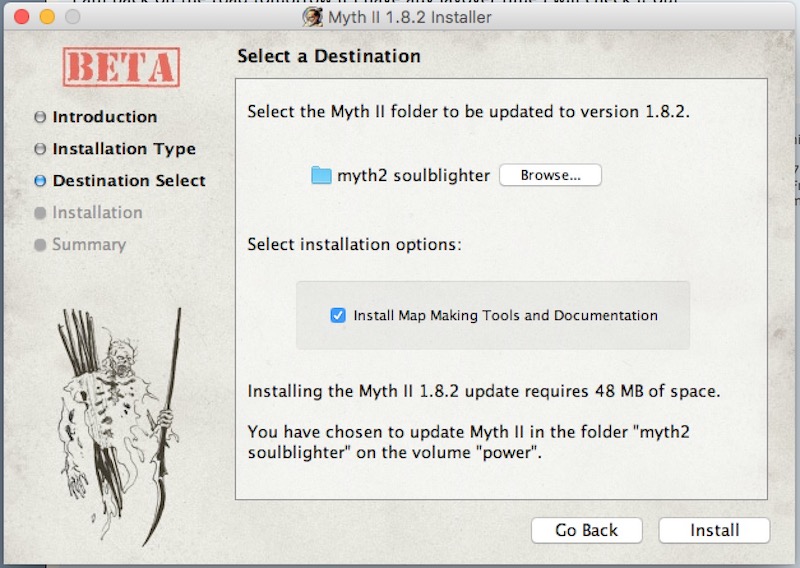Minimize the installer with the yellow button
Image resolution: width=800 pixels, height=568 pixels.
click(47, 17)
